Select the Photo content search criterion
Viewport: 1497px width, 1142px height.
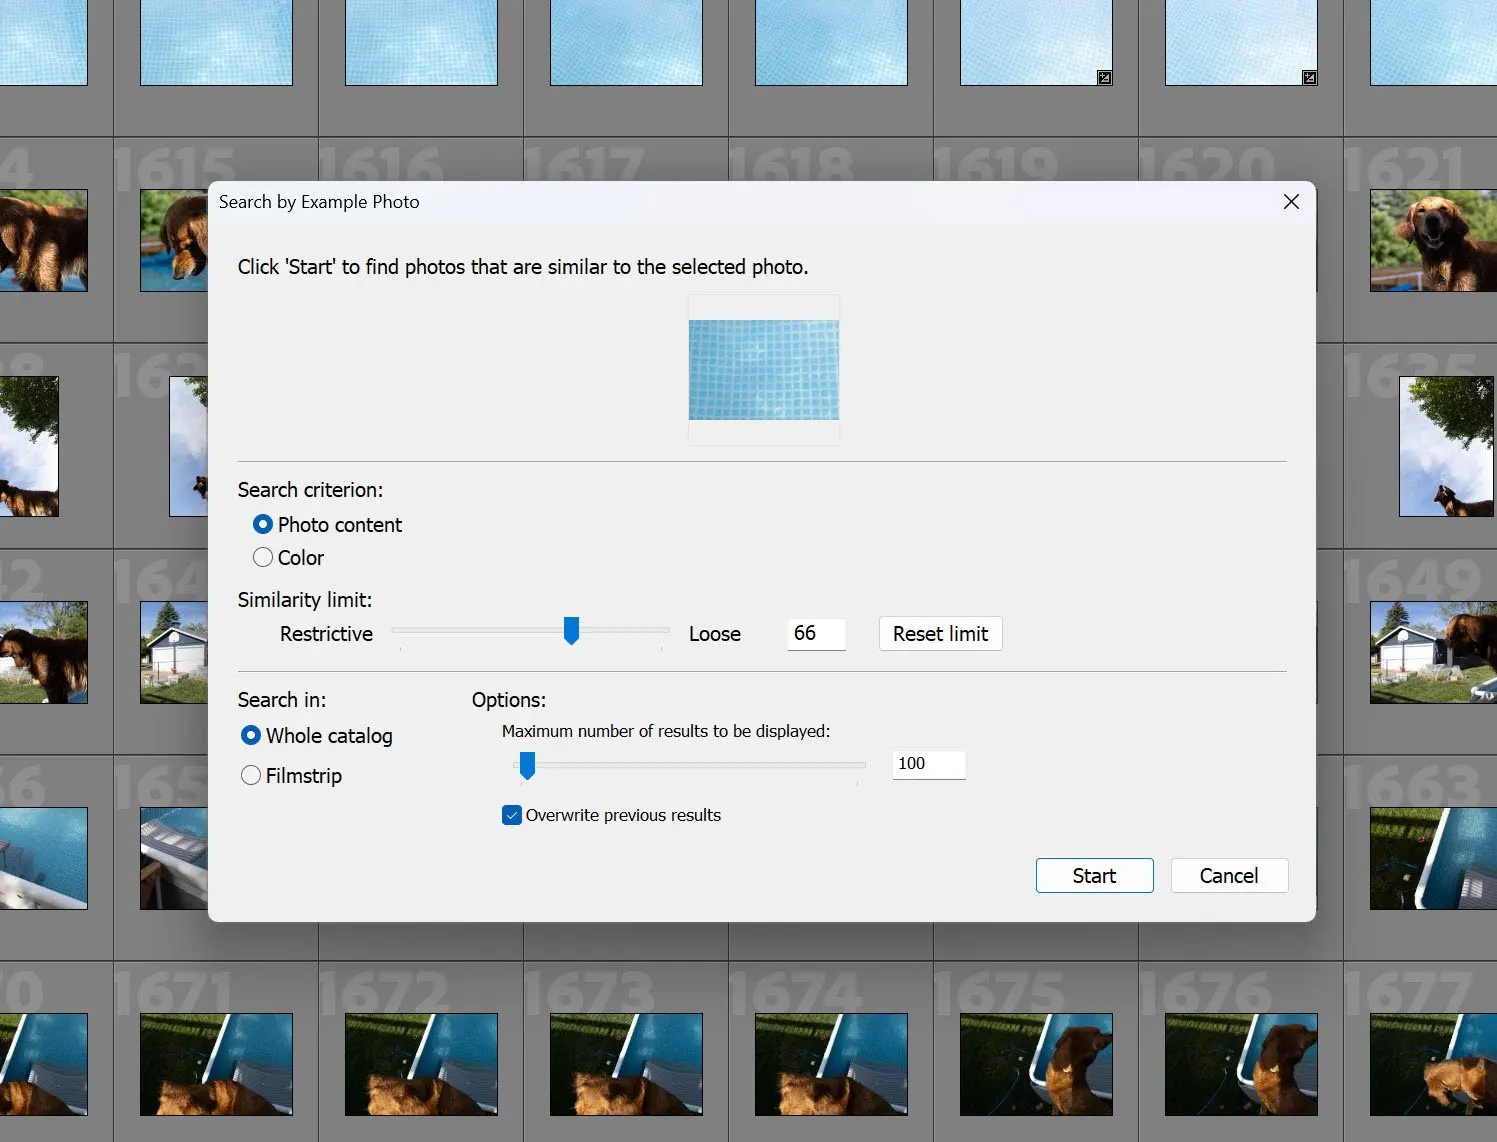pyautogui.click(x=263, y=524)
